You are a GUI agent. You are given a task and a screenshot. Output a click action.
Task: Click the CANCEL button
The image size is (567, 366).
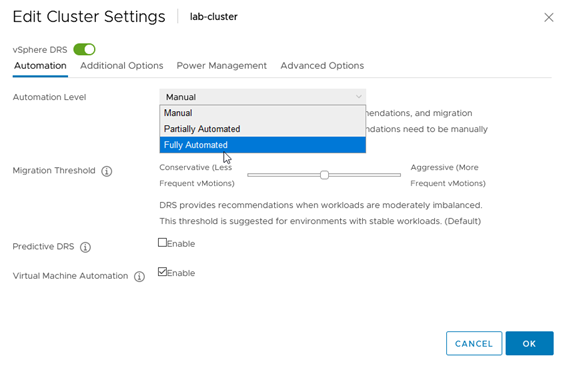pos(474,344)
